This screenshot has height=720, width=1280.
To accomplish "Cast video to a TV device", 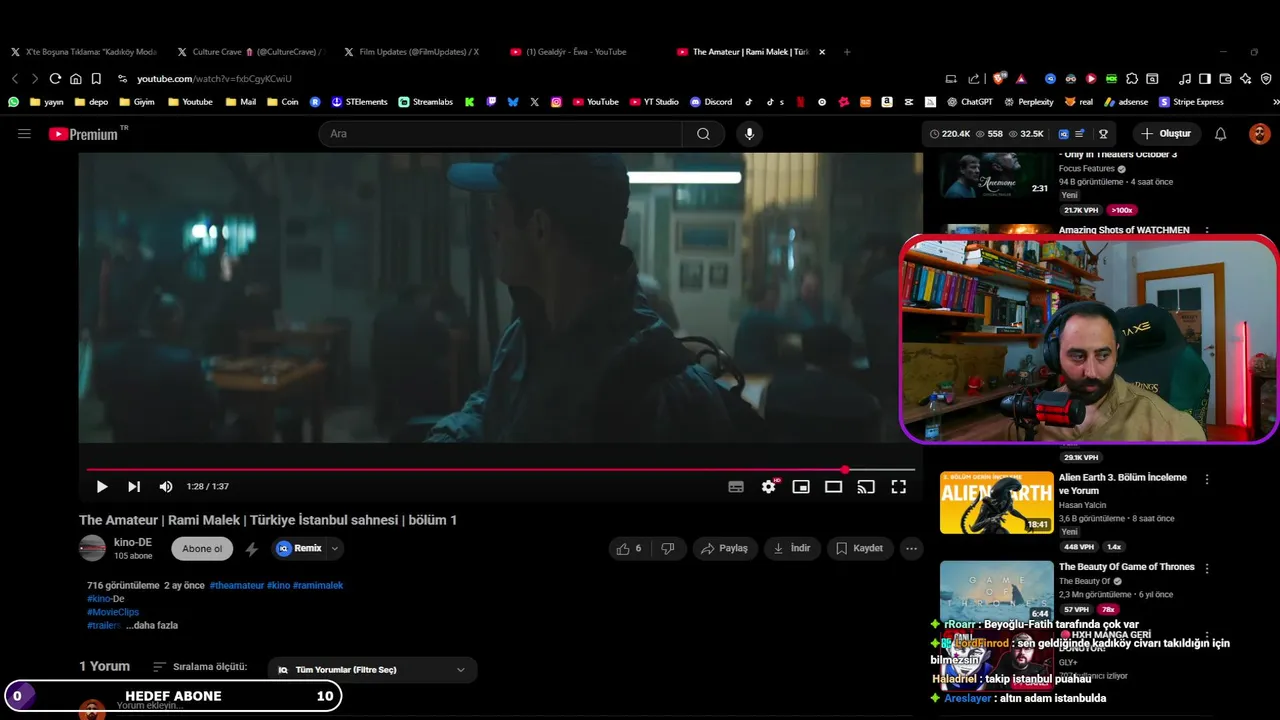I will [x=866, y=487].
